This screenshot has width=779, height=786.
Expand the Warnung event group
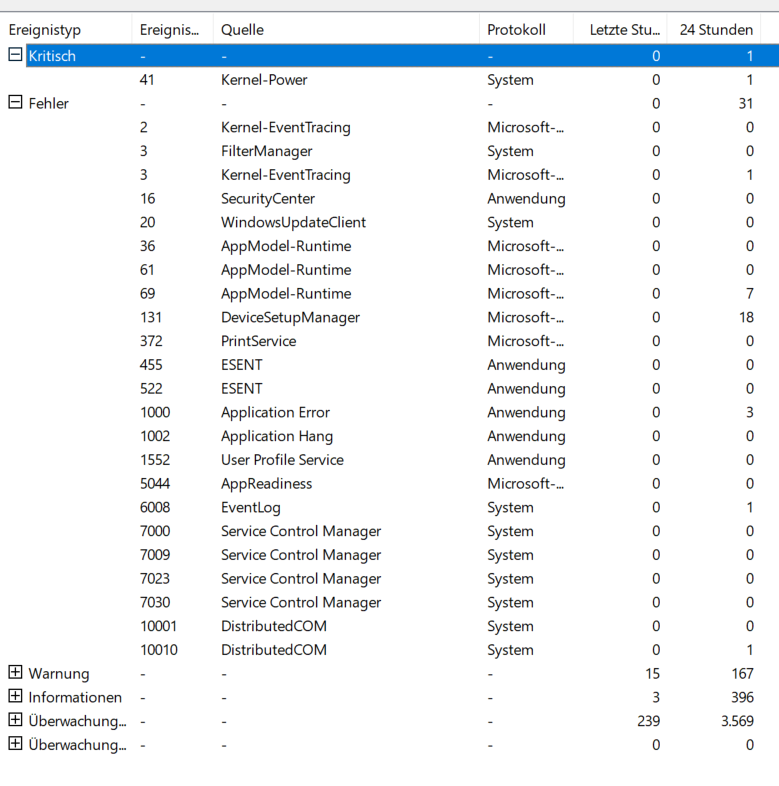[x=16, y=672]
